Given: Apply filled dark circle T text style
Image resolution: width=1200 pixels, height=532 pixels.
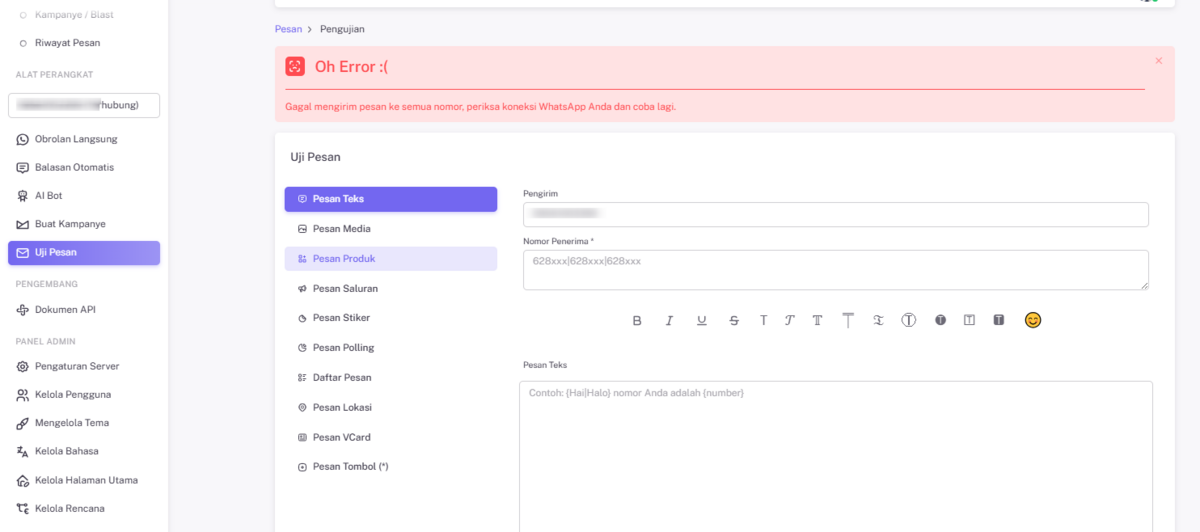Looking at the screenshot, I should [x=940, y=320].
